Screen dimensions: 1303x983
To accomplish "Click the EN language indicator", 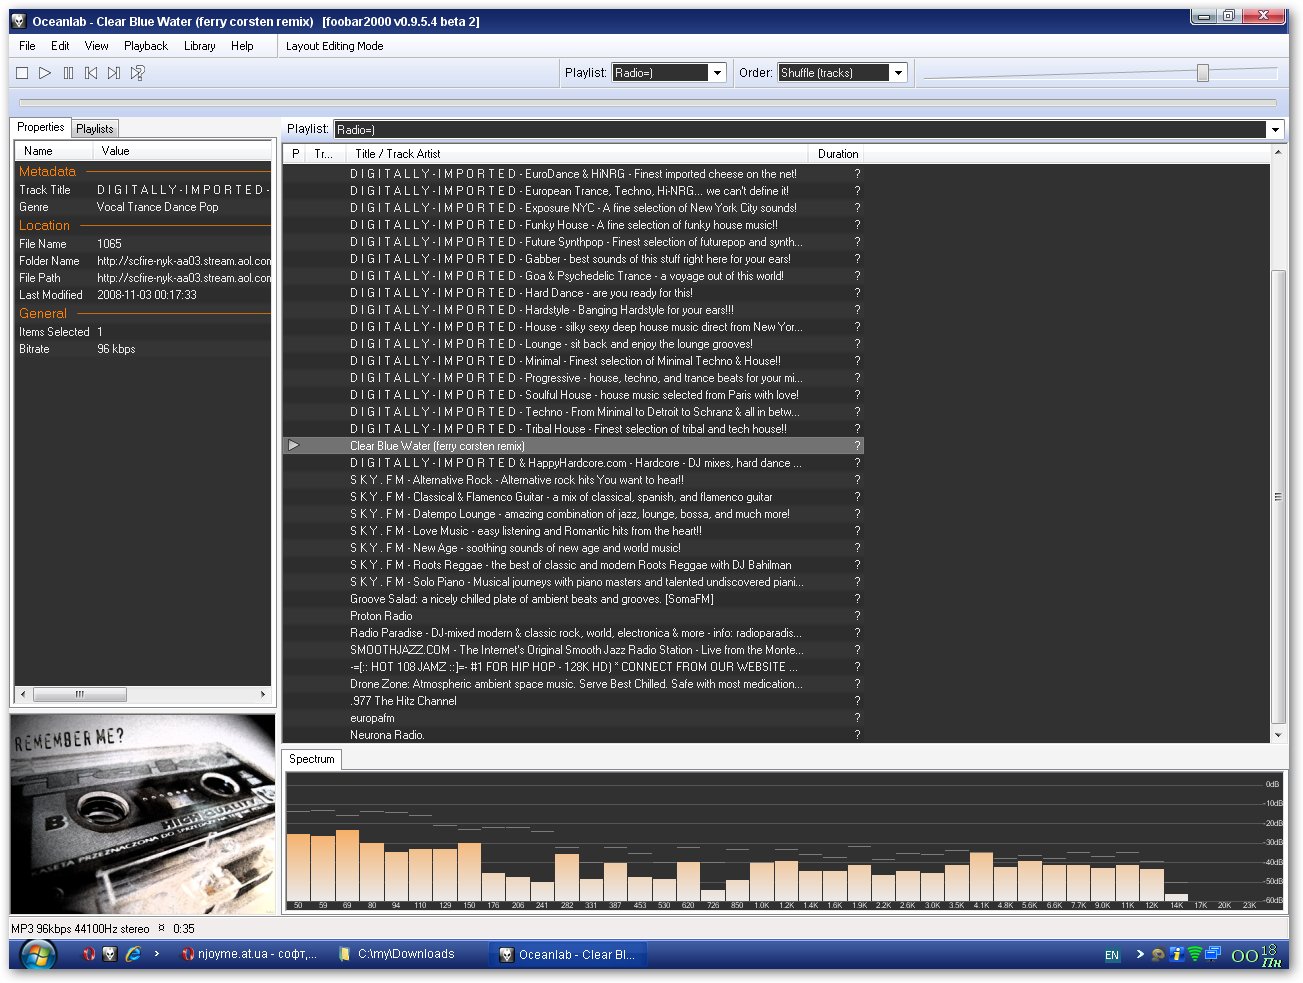I will (x=1111, y=955).
